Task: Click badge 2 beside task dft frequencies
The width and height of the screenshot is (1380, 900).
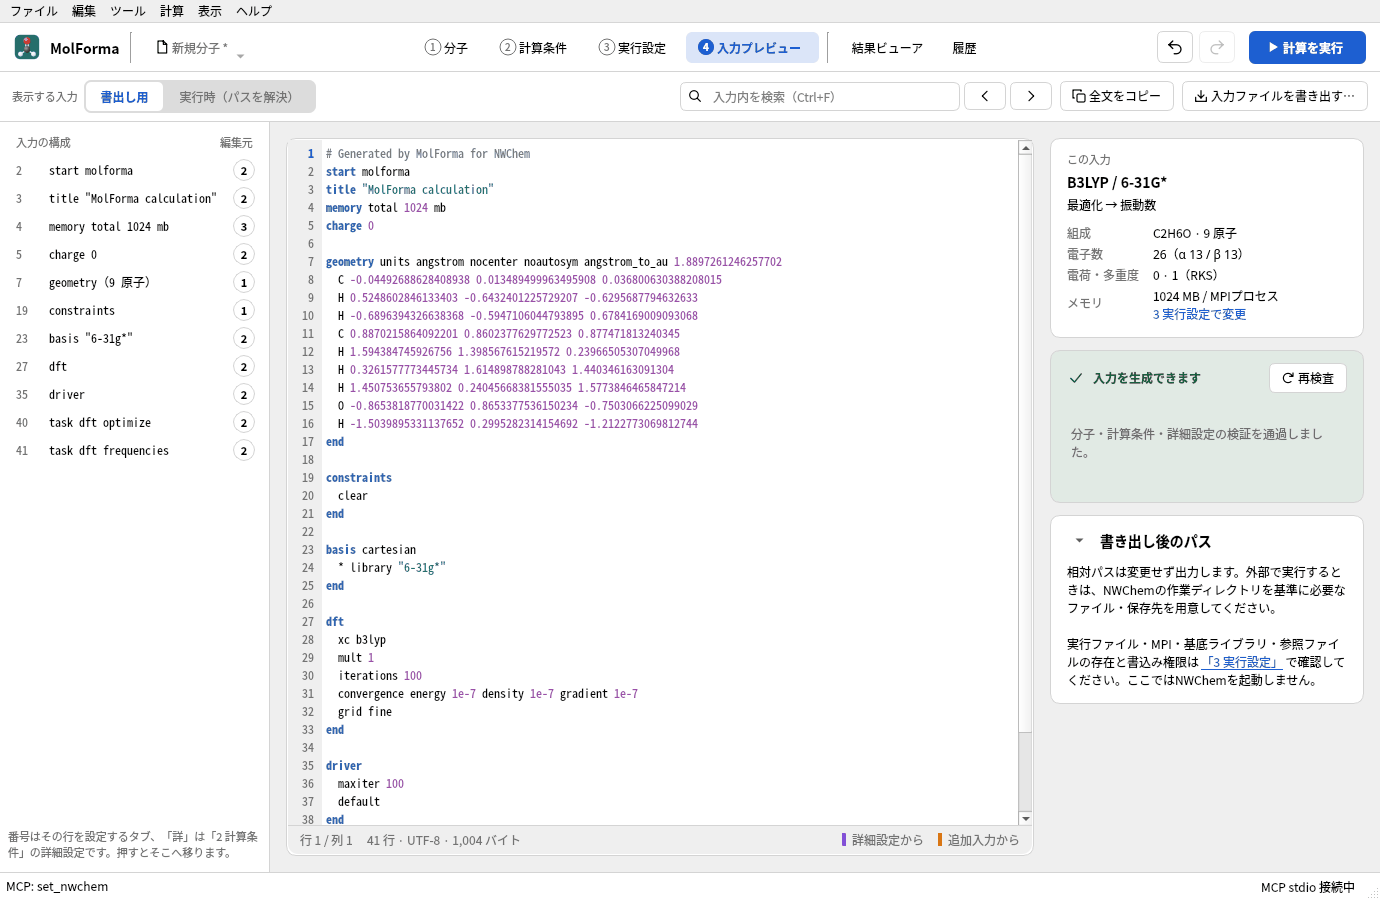Action: 243,451
